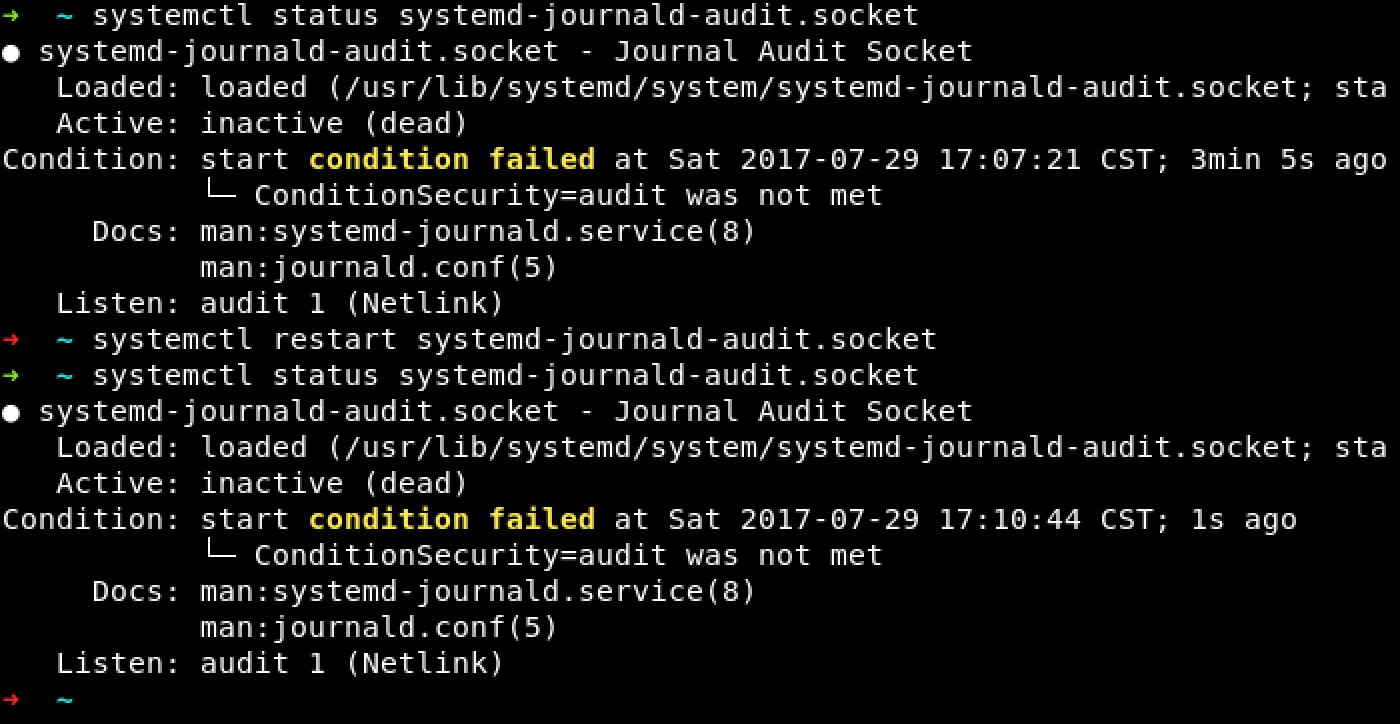This screenshot has width=1400, height=724.
Task: Click the green arrow before second status command
Action: (x=11, y=376)
